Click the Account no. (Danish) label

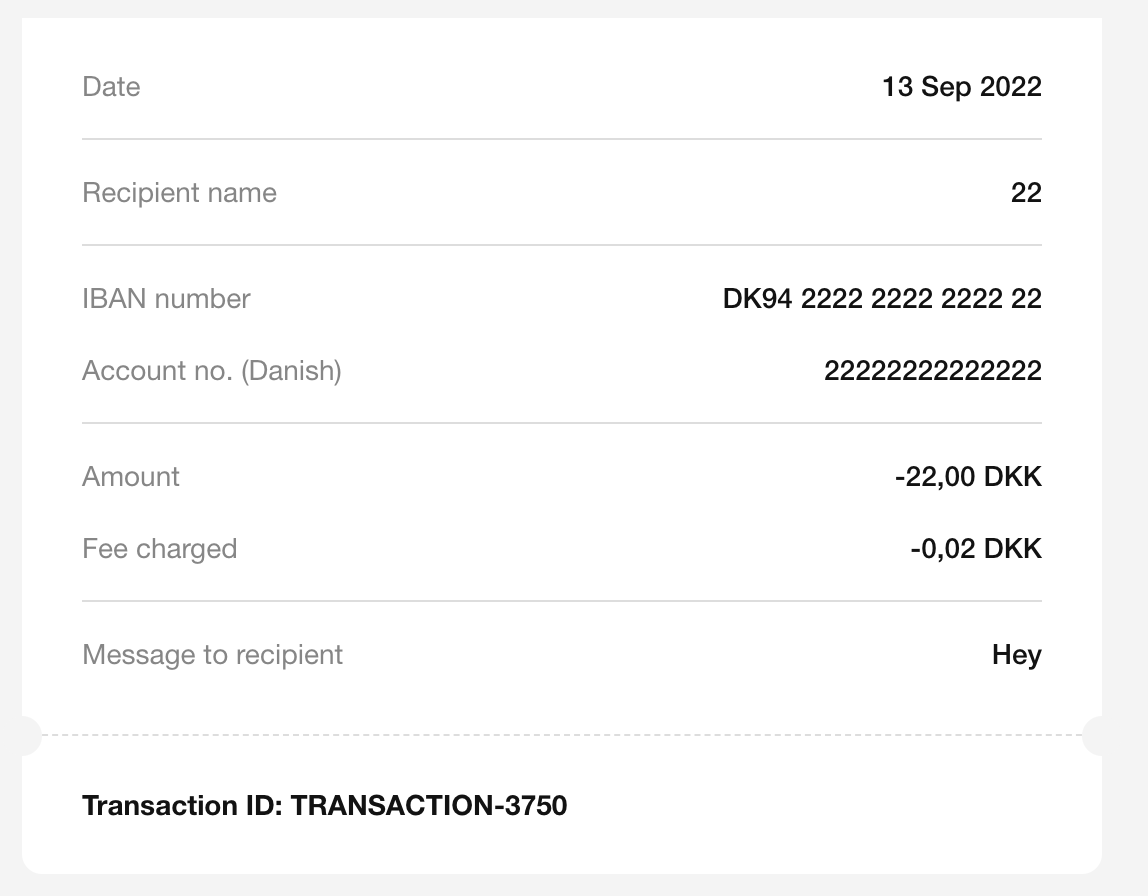[212, 371]
